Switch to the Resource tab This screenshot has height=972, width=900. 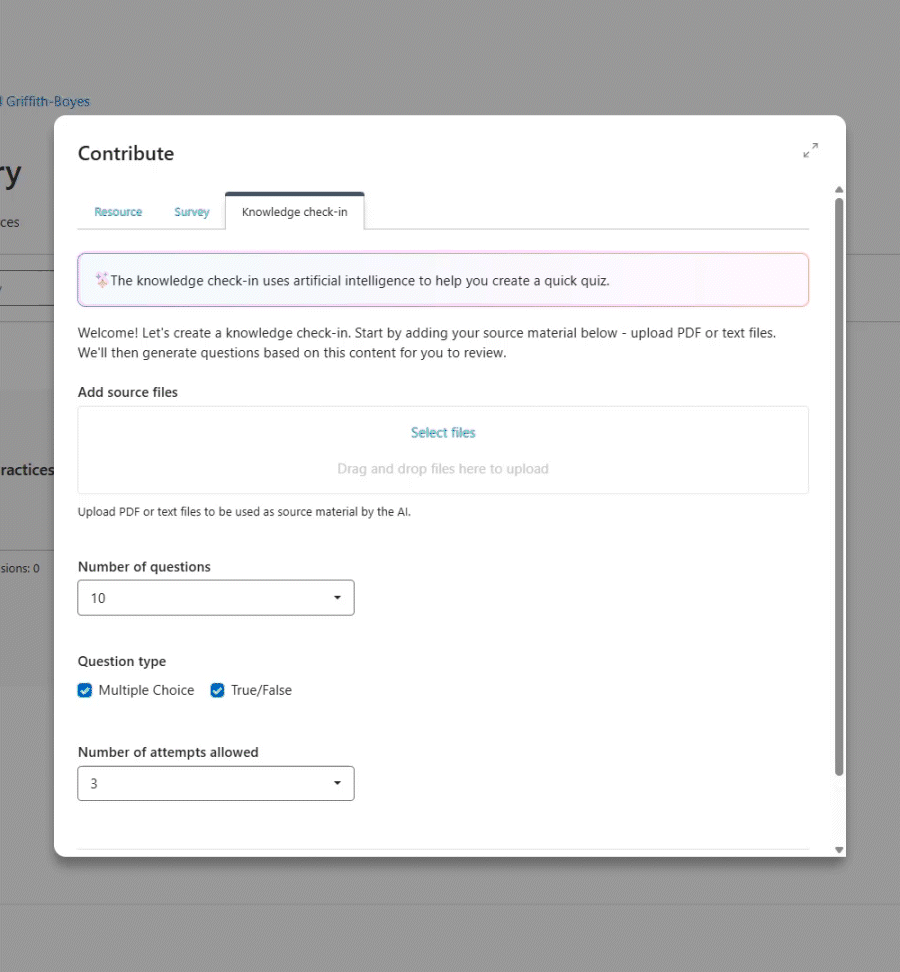click(x=118, y=211)
